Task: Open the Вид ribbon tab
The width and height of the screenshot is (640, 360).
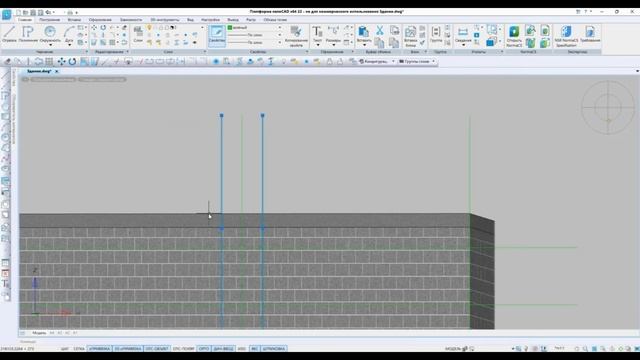Action: point(190,20)
